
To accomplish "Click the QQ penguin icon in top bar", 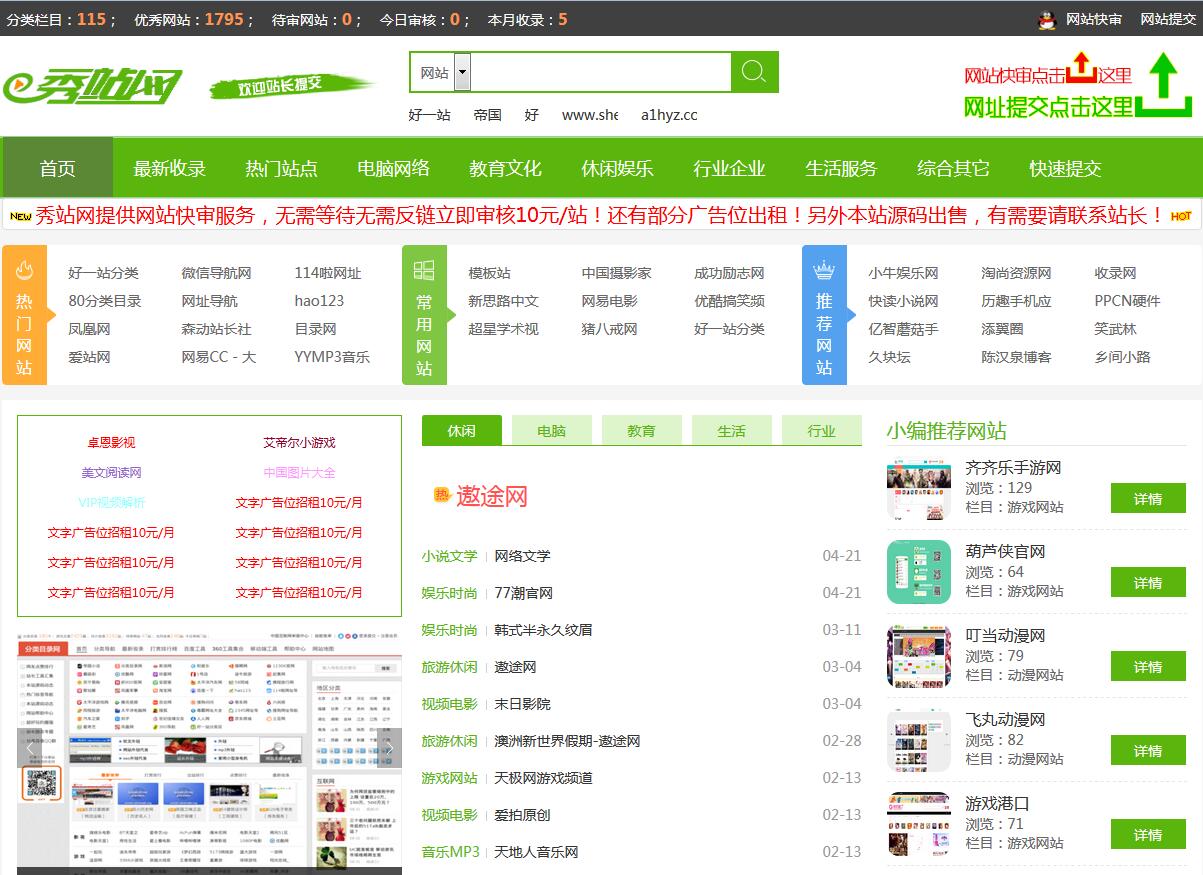I will tap(1047, 19).
